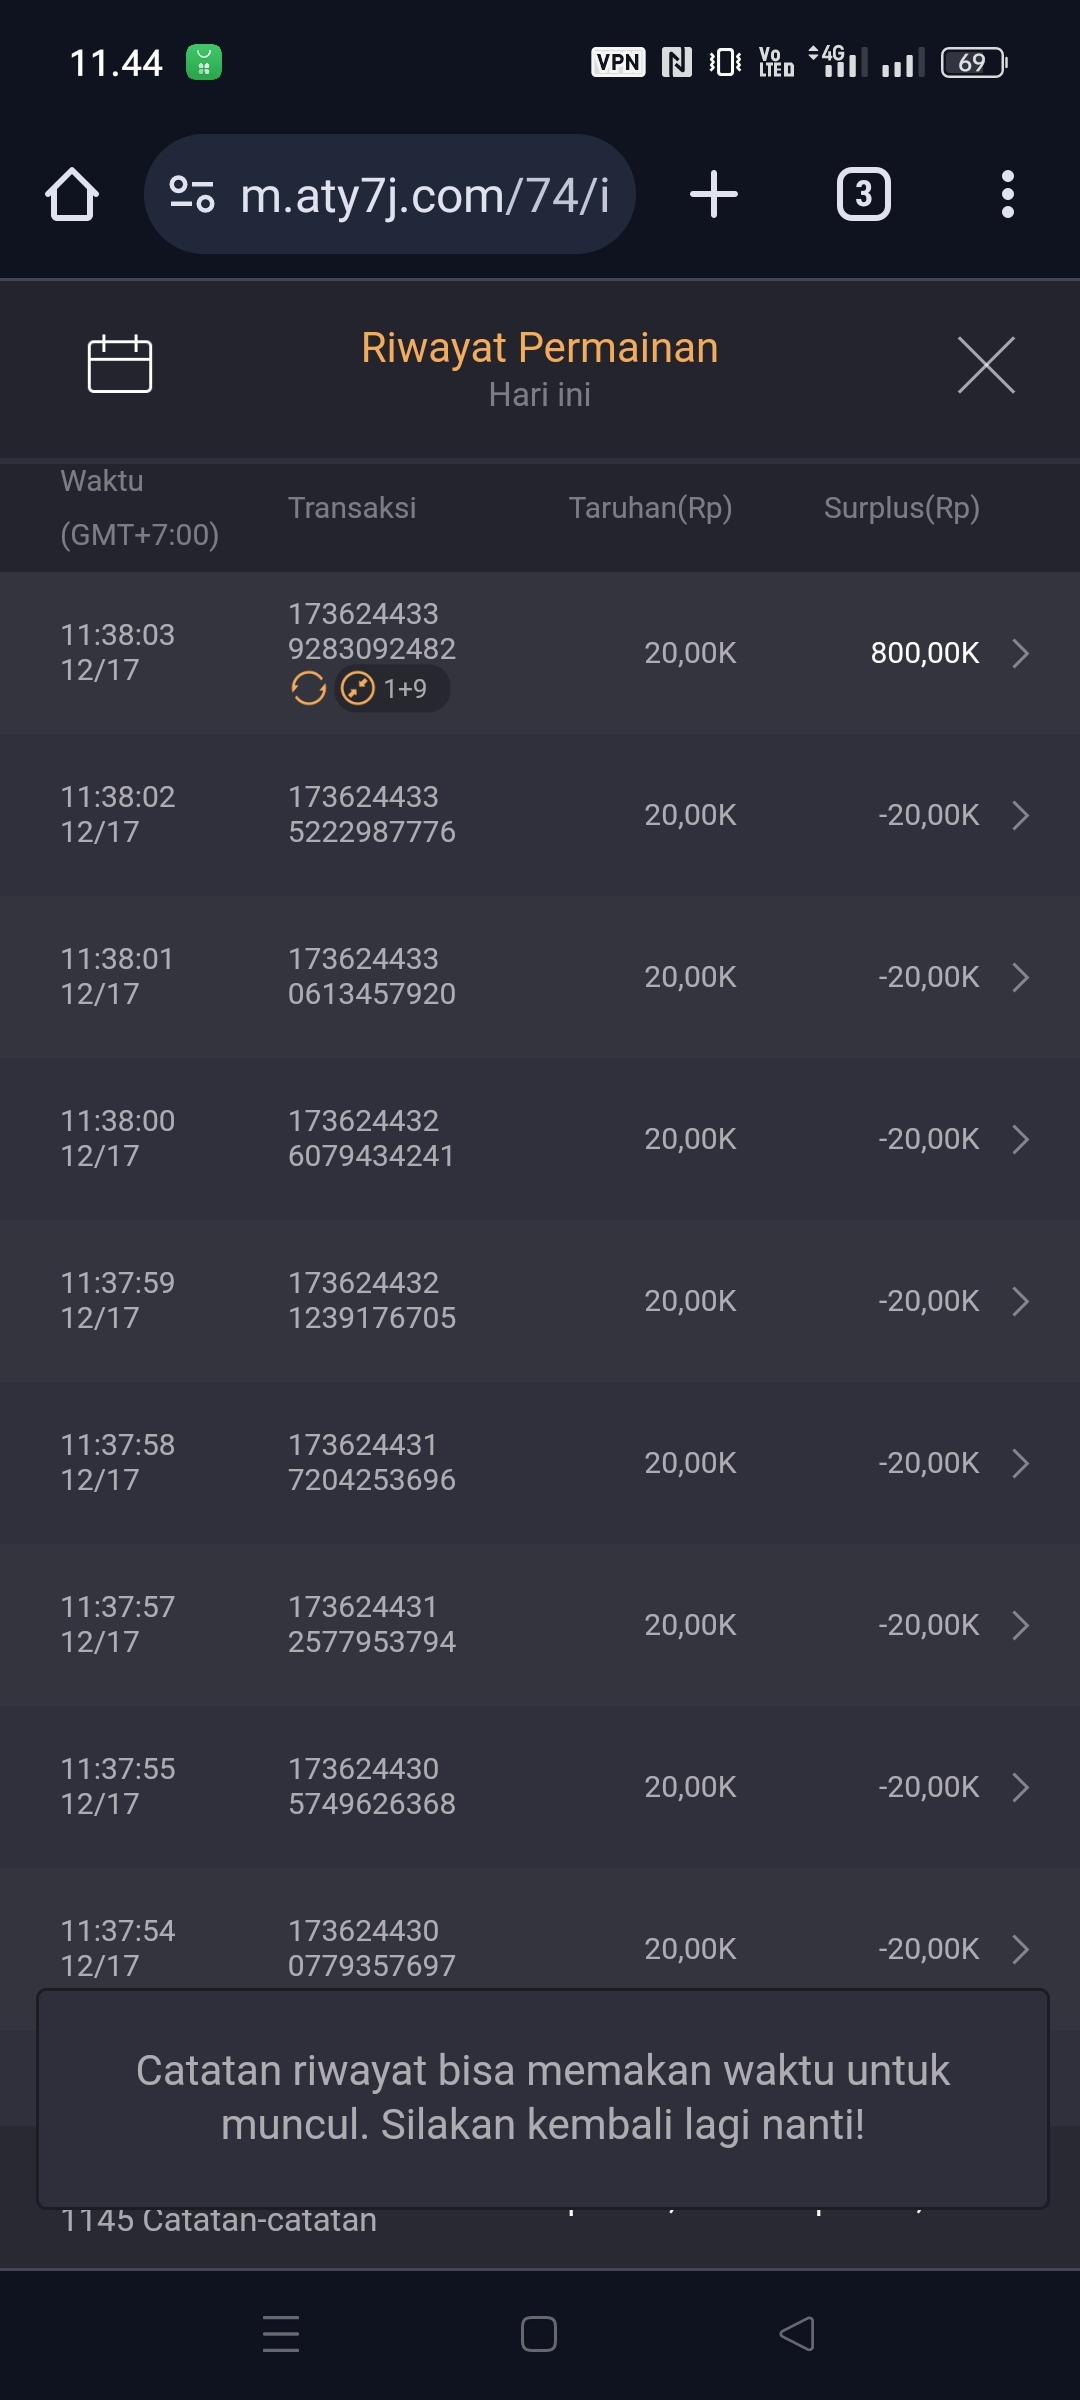The image size is (1080, 2400).
Task: Select transaction ending 0613457920
Action: (x=371, y=976)
